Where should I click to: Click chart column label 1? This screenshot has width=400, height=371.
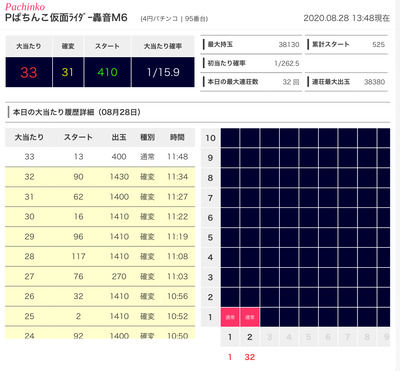click(x=230, y=337)
